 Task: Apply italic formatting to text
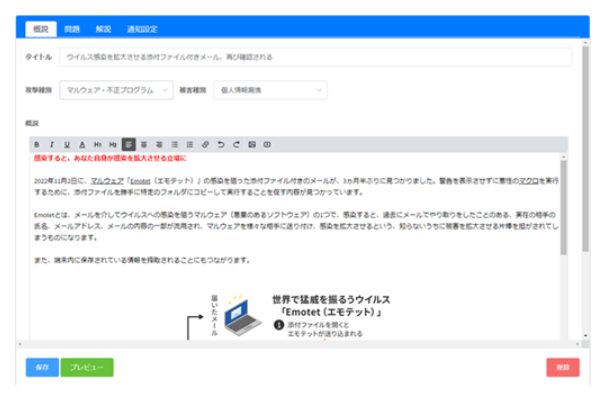click(x=51, y=144)
